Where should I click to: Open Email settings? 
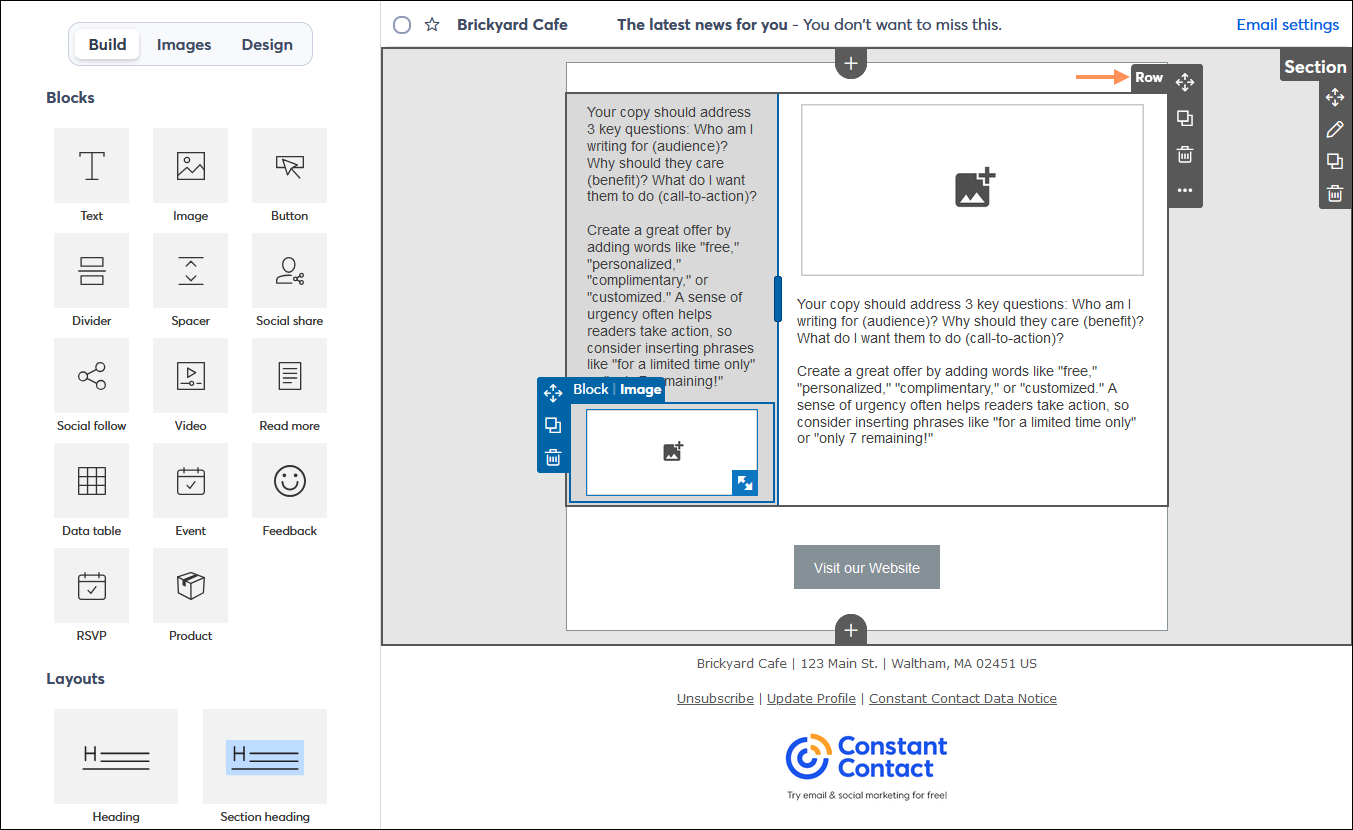(1287, 24)
